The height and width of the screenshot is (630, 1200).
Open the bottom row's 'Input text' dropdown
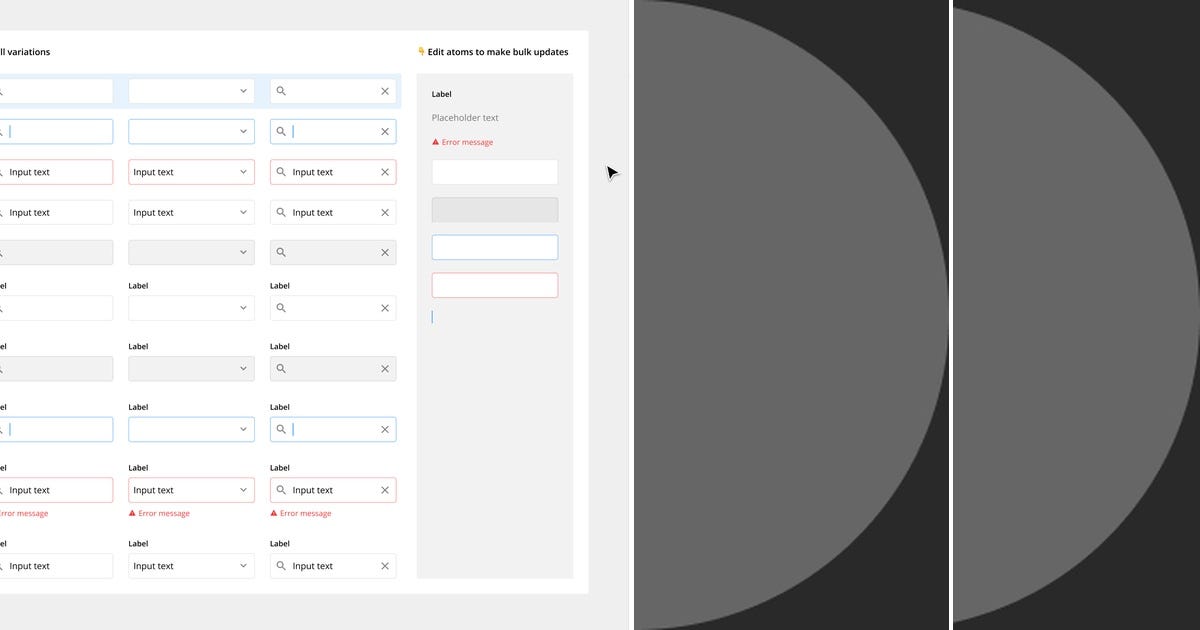[191, 566]
